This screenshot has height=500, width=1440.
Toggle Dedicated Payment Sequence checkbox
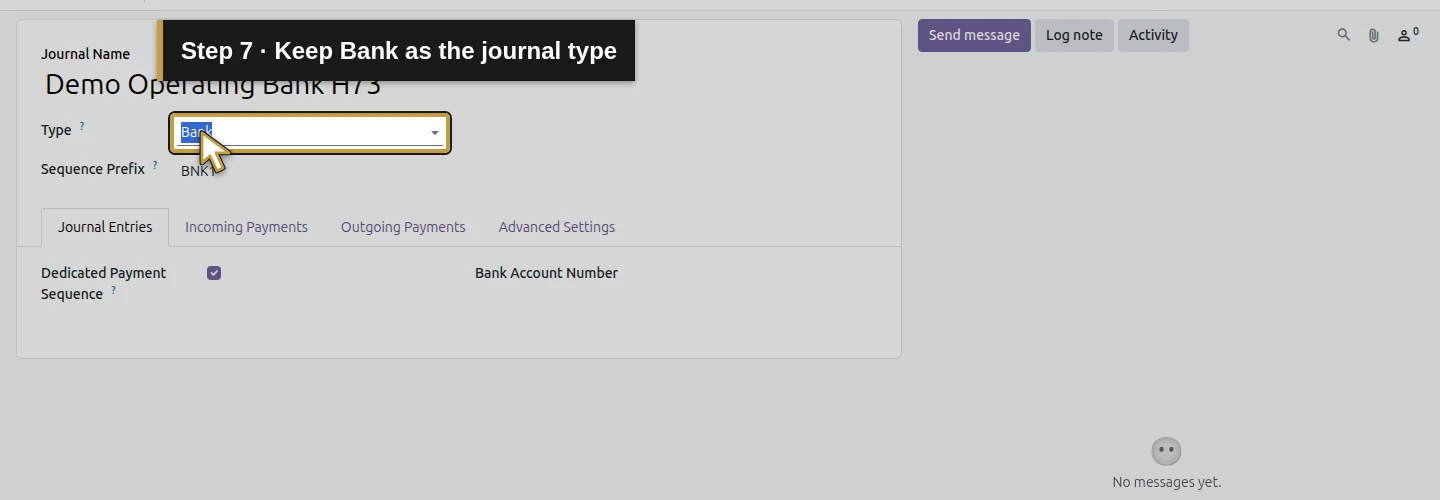[214, 273]
